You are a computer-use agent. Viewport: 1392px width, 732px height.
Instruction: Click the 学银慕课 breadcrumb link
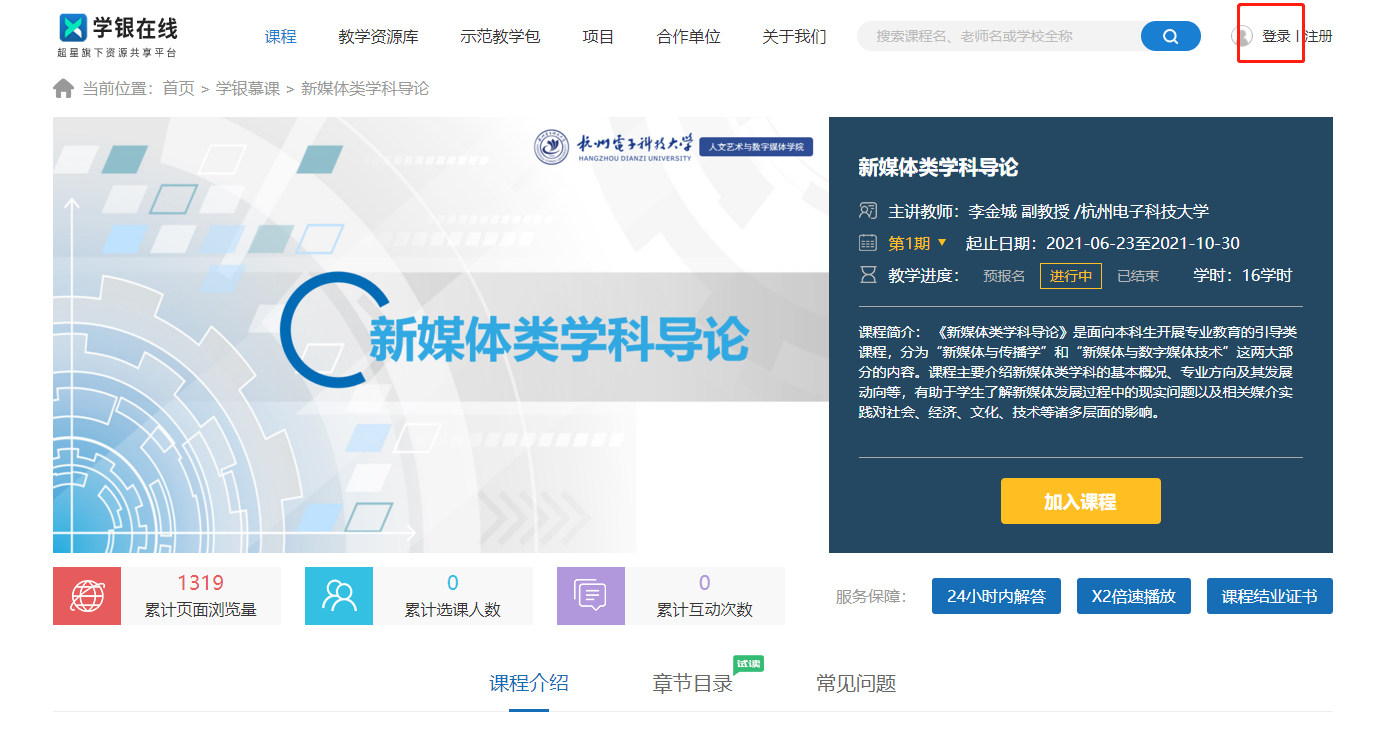pos(248,89)
